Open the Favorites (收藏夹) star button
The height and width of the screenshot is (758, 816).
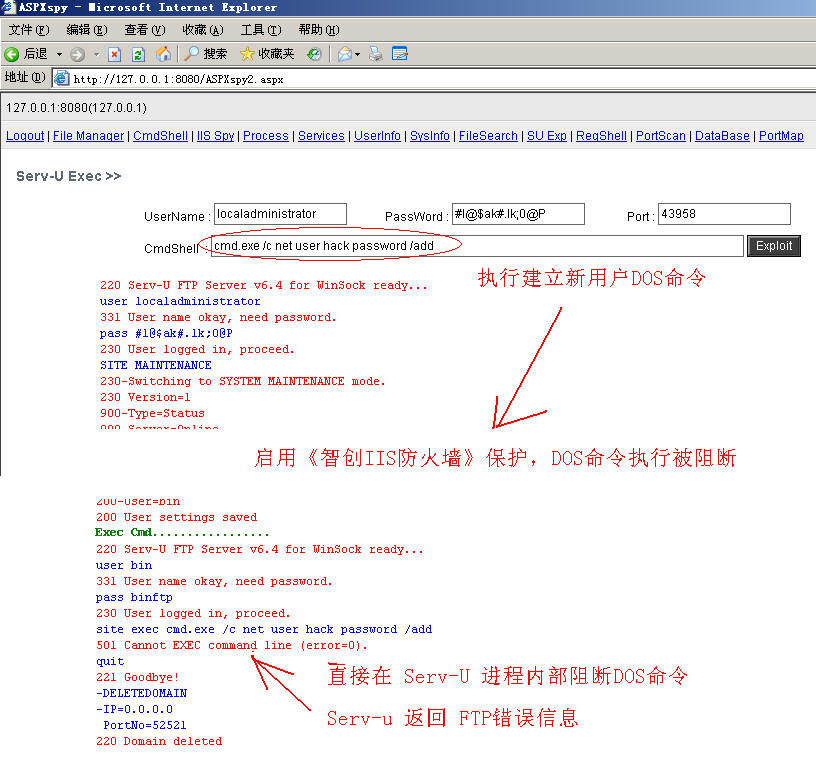tap(267, 54)
